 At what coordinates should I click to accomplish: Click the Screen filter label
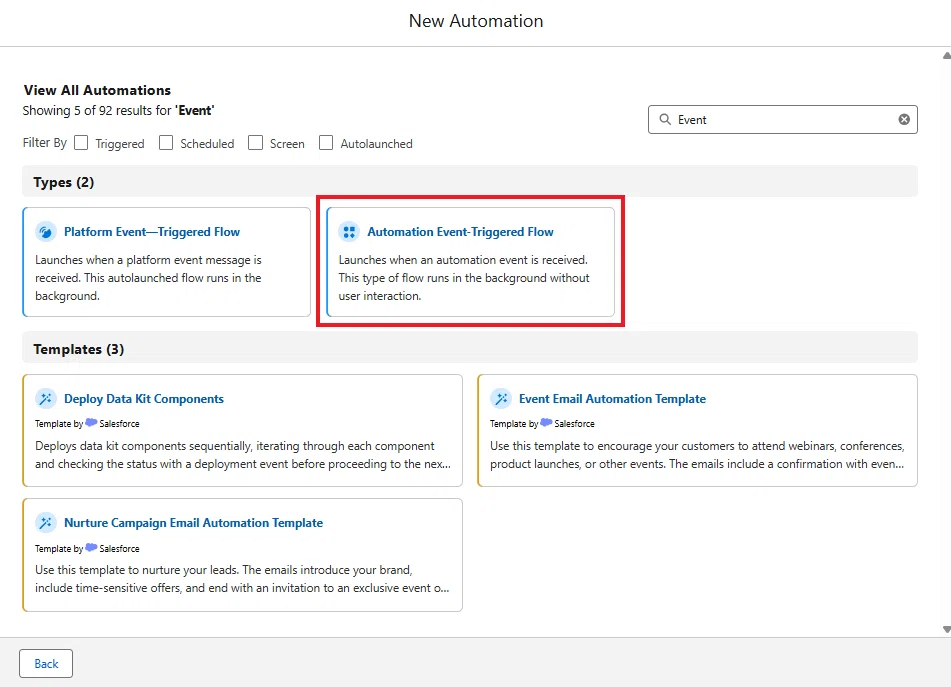[287, 144]
